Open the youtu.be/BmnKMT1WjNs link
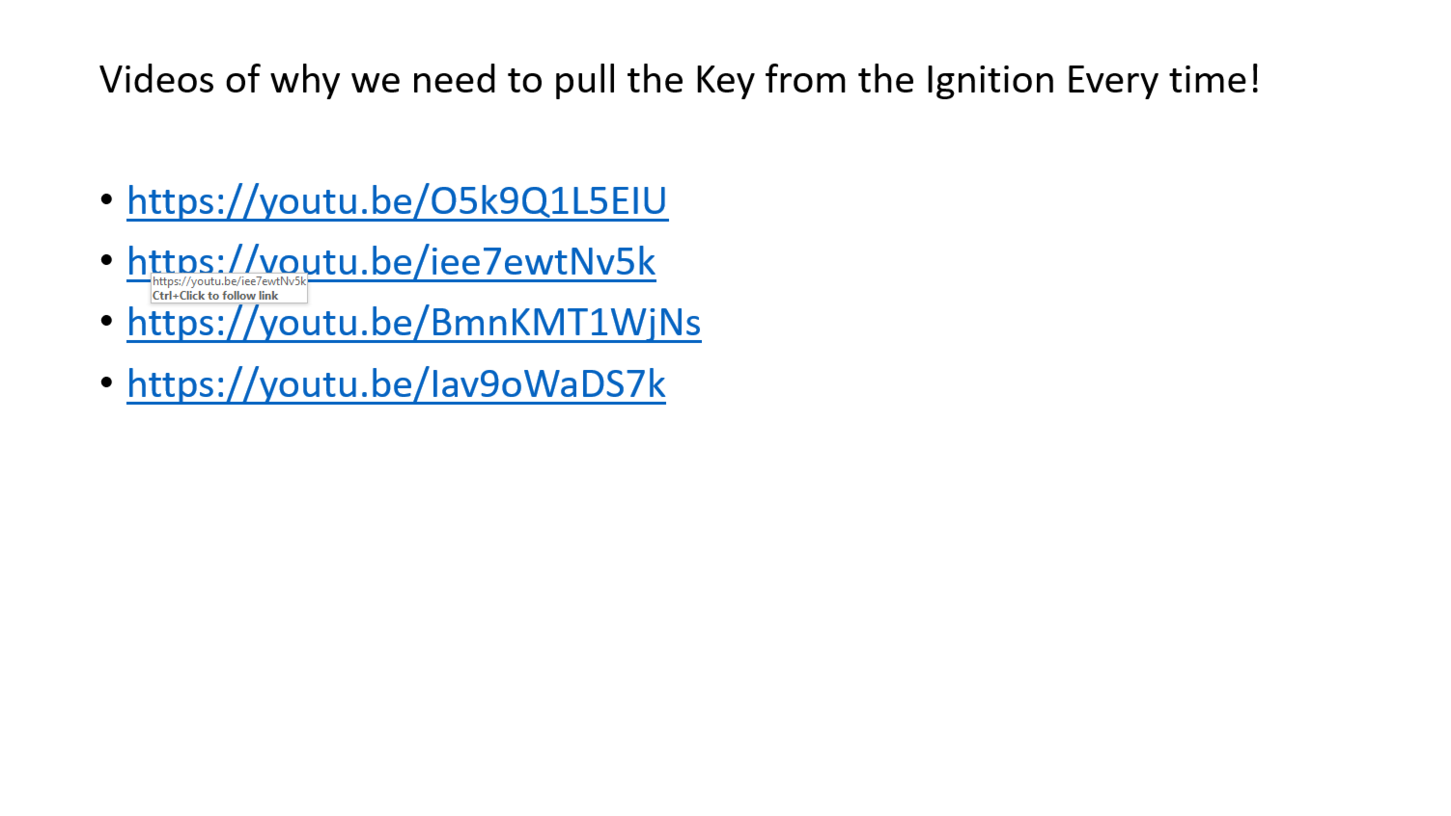 click(x=414, y=323)
